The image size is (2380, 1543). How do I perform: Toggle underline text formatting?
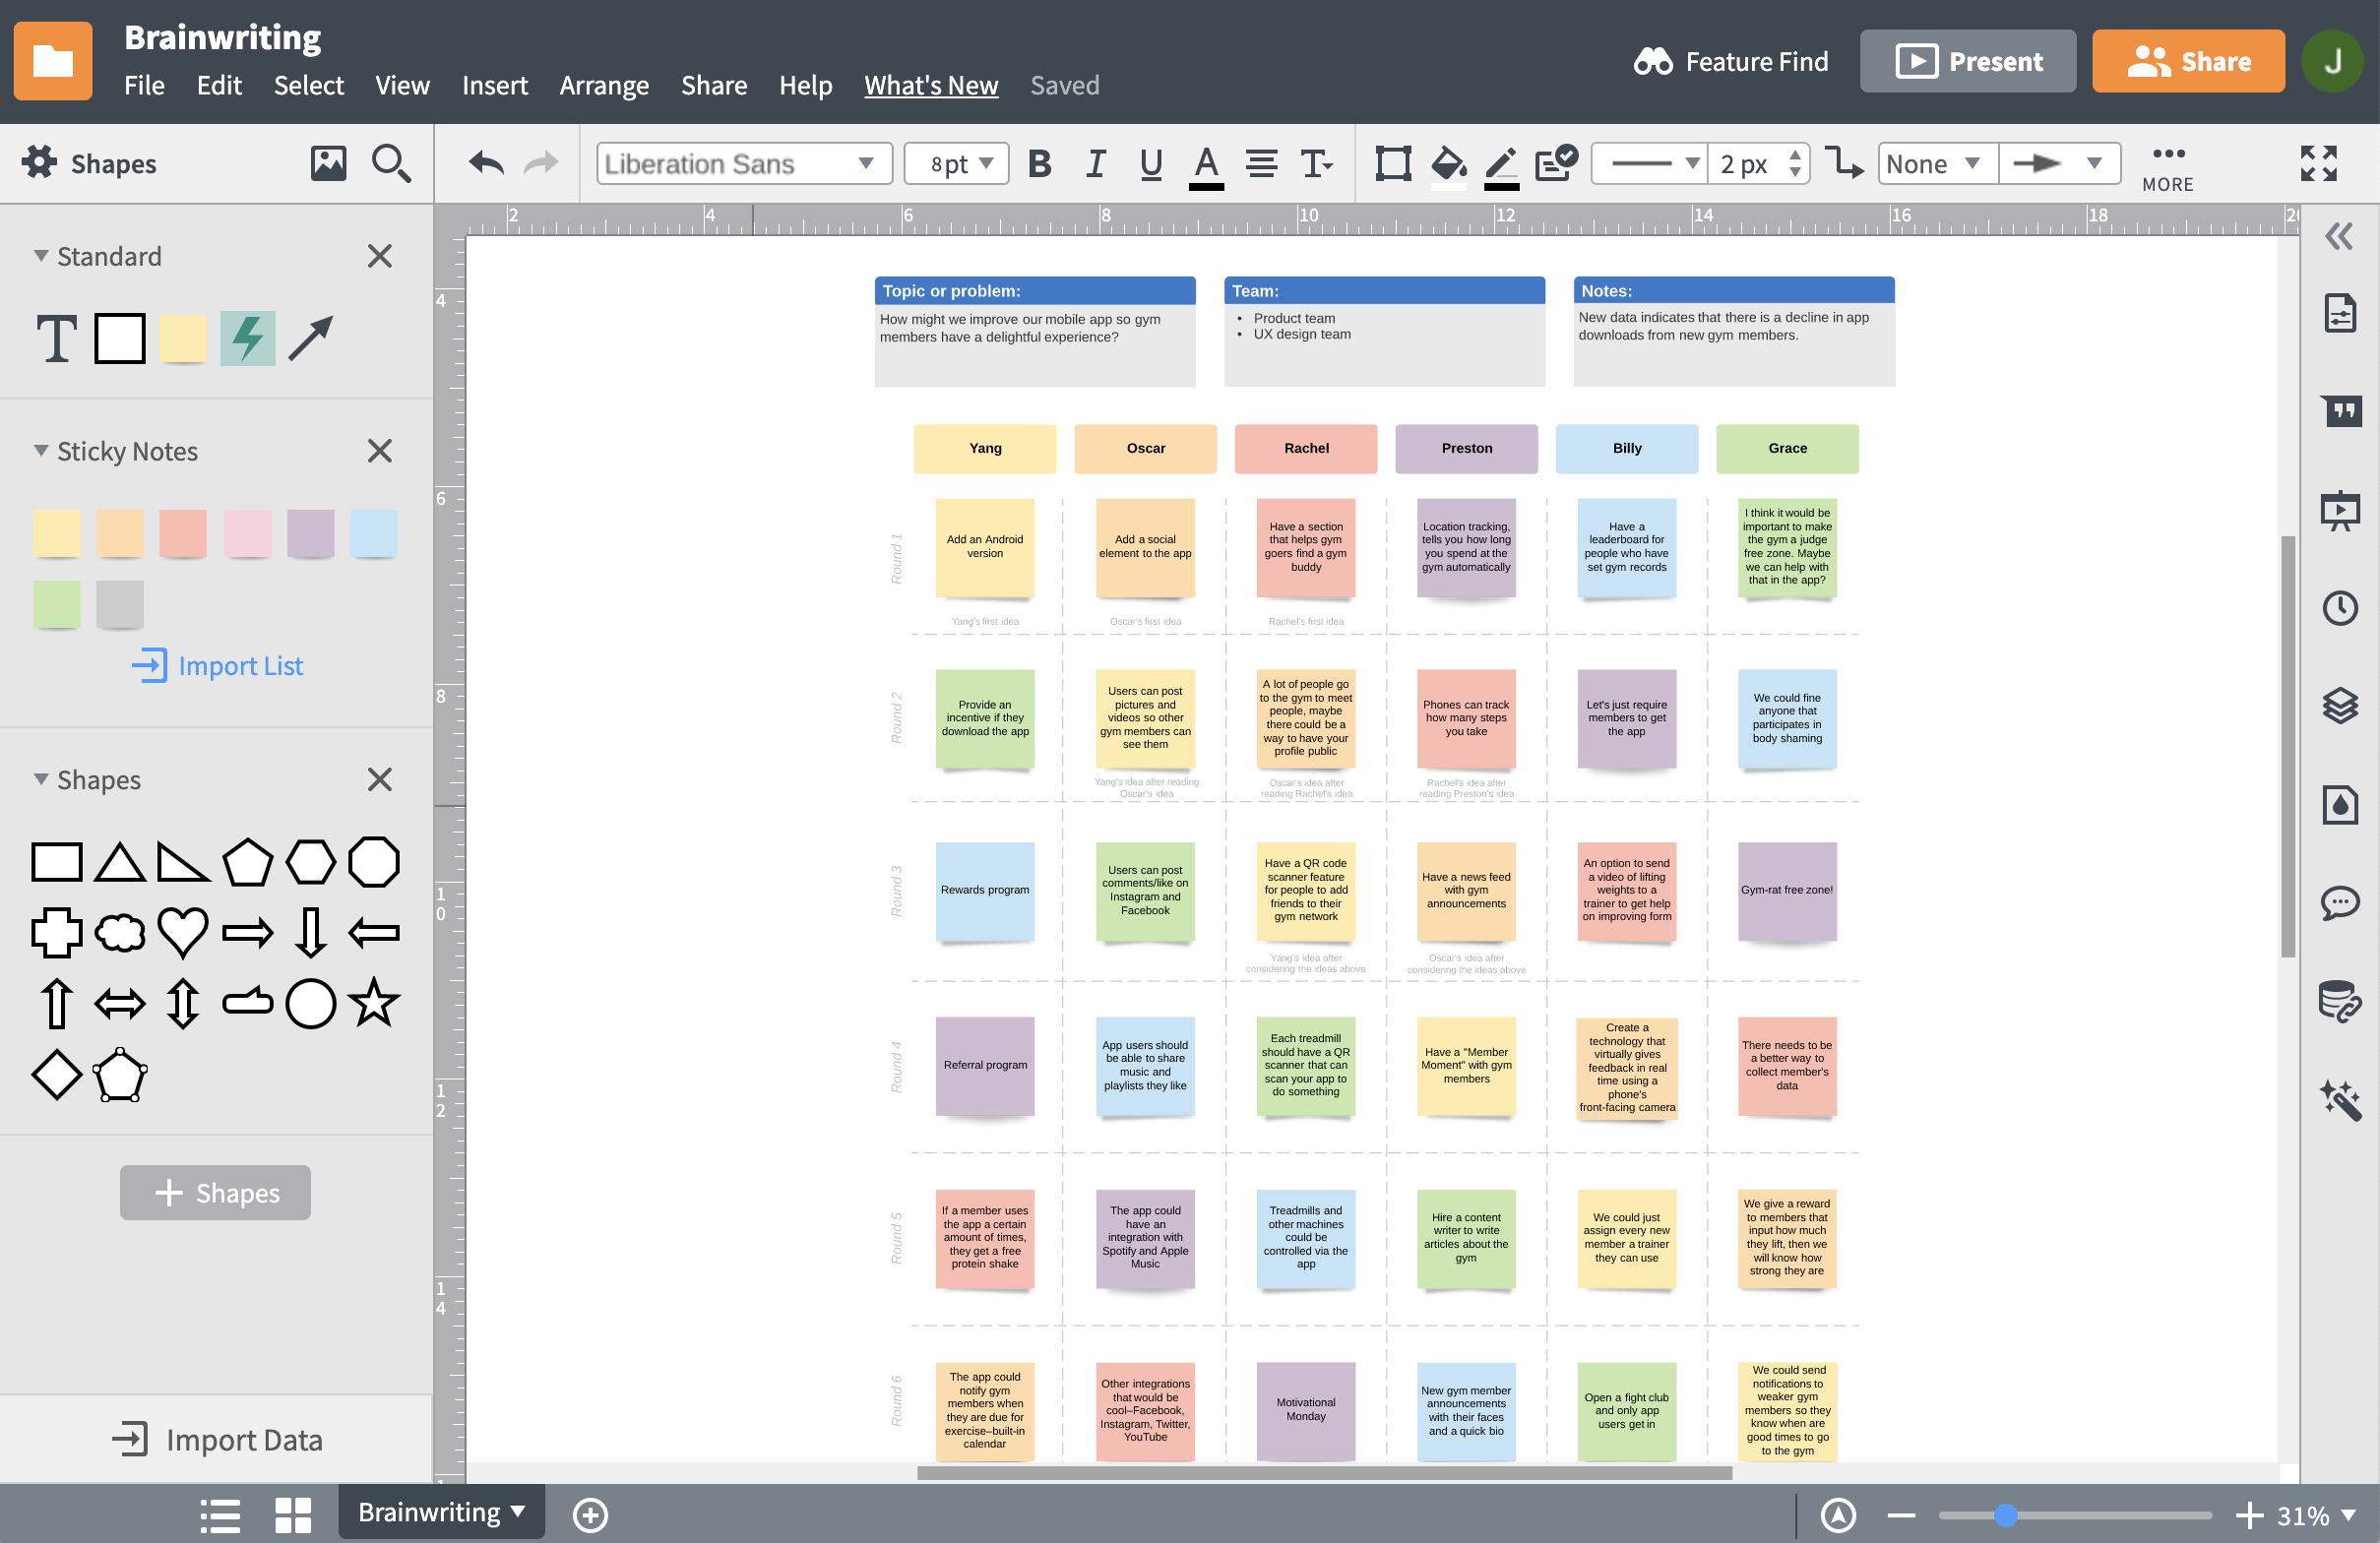pos(1150,163)
